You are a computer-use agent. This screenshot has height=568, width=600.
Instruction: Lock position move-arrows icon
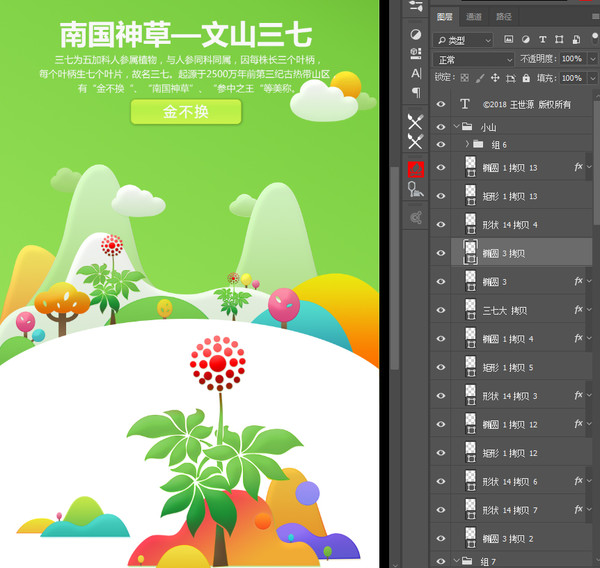(x=495, y=78)
